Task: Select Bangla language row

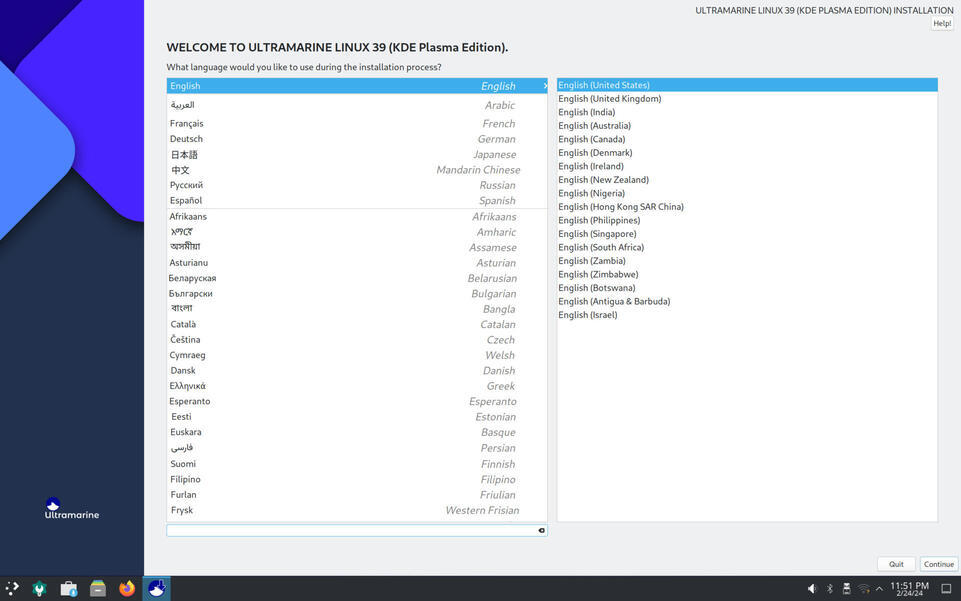Action: click(x=357, y=309)
